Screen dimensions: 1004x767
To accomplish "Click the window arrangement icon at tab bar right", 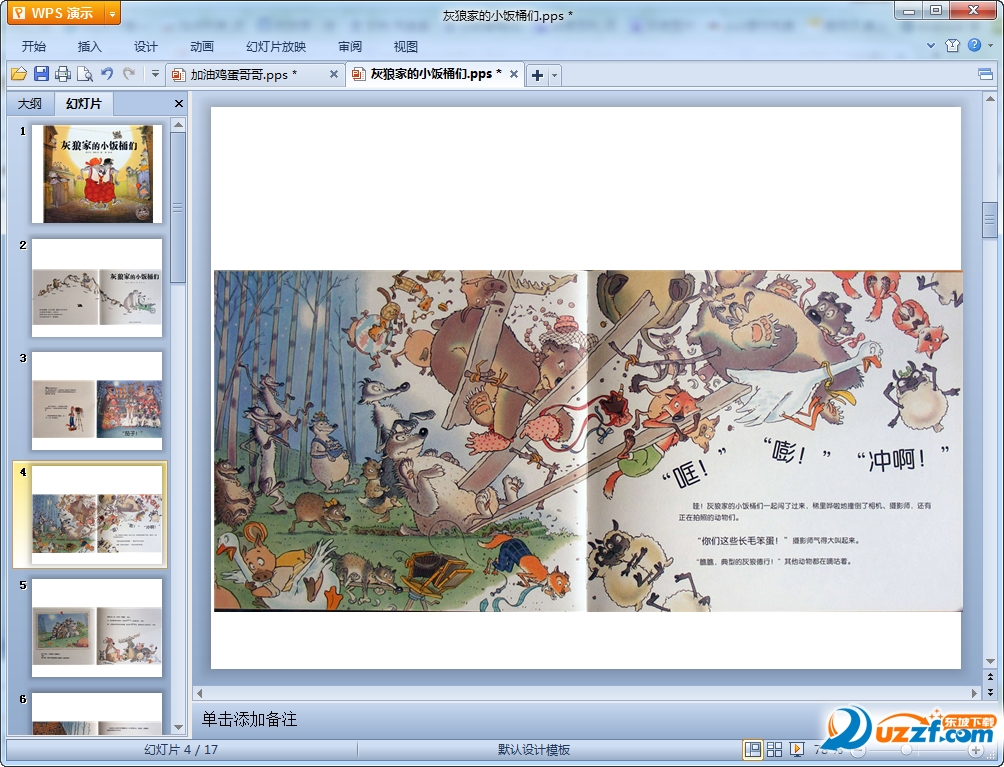I will pos(985,74).
